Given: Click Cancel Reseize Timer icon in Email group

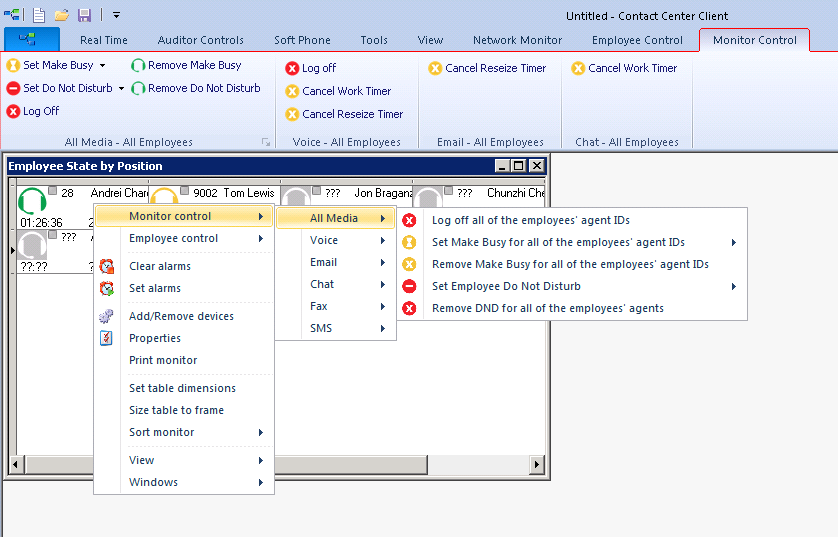Looking at the screenshot, I should pos(435,69).
